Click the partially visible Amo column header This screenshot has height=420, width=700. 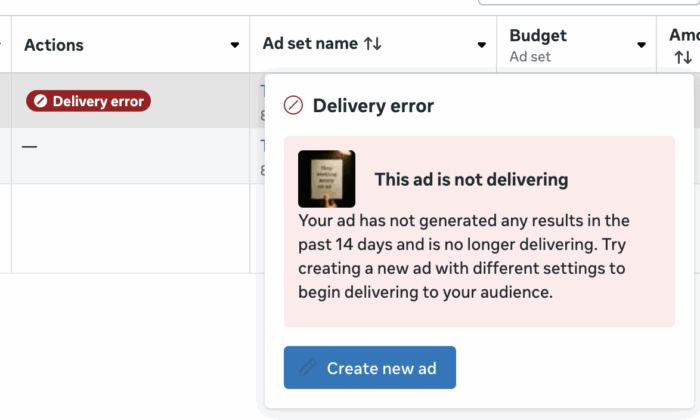(684, 36)
